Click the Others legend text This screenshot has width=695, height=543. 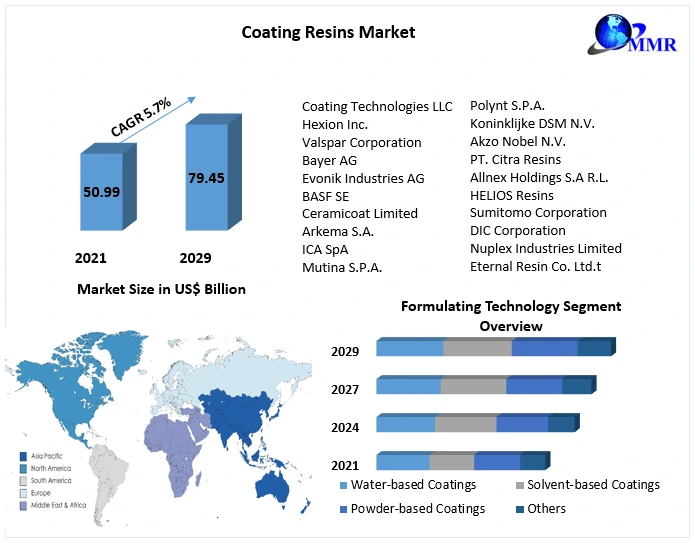pos(547,509)
